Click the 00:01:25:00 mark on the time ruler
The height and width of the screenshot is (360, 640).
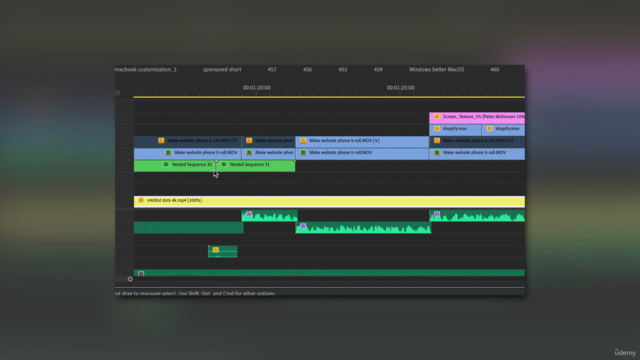click(x=400, y=88)
